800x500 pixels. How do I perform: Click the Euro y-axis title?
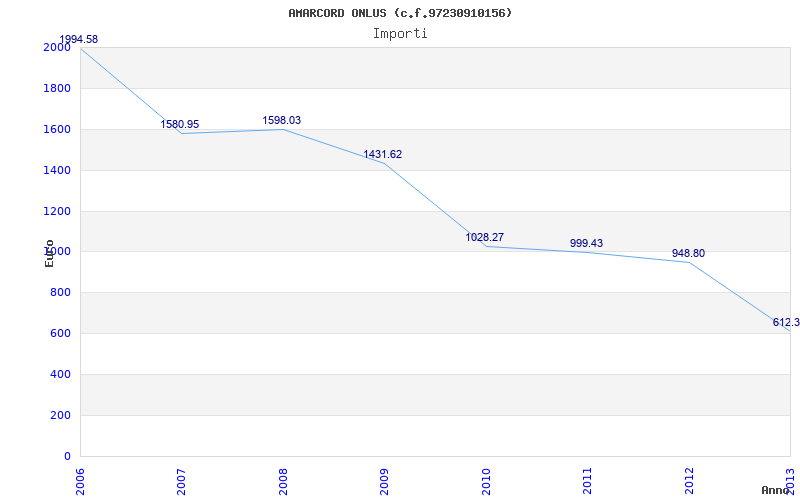tap(49, 252)
